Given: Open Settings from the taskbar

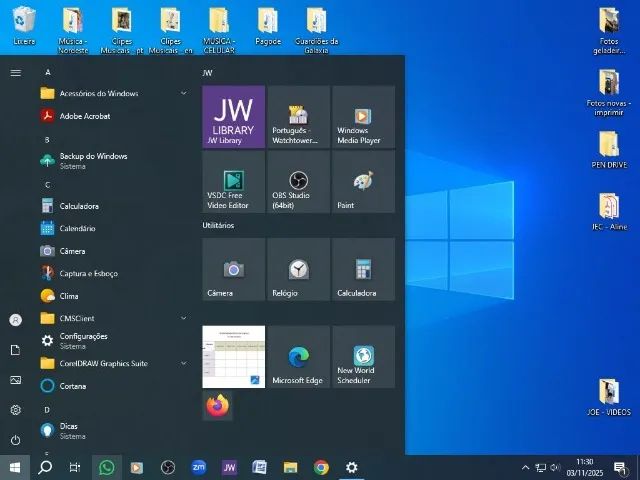Looking at the screenshot, I should pos(351,467).
